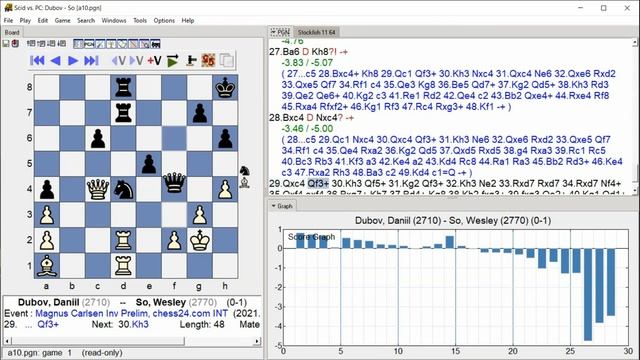640x360 pixels.
Task: Click the white bishop on a1
Action: tap(47, 265)
